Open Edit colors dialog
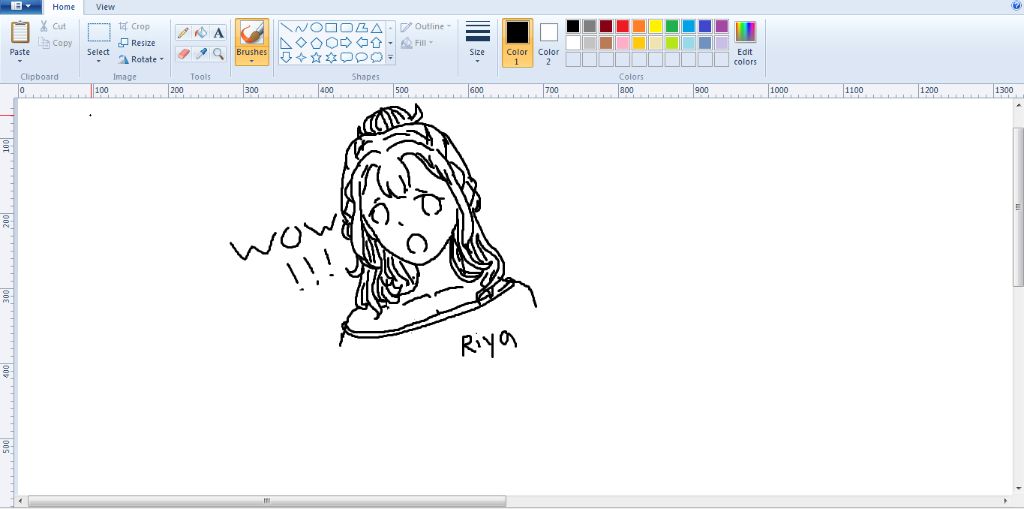Viewport: 1024px width, 509px height. point(745,42)
